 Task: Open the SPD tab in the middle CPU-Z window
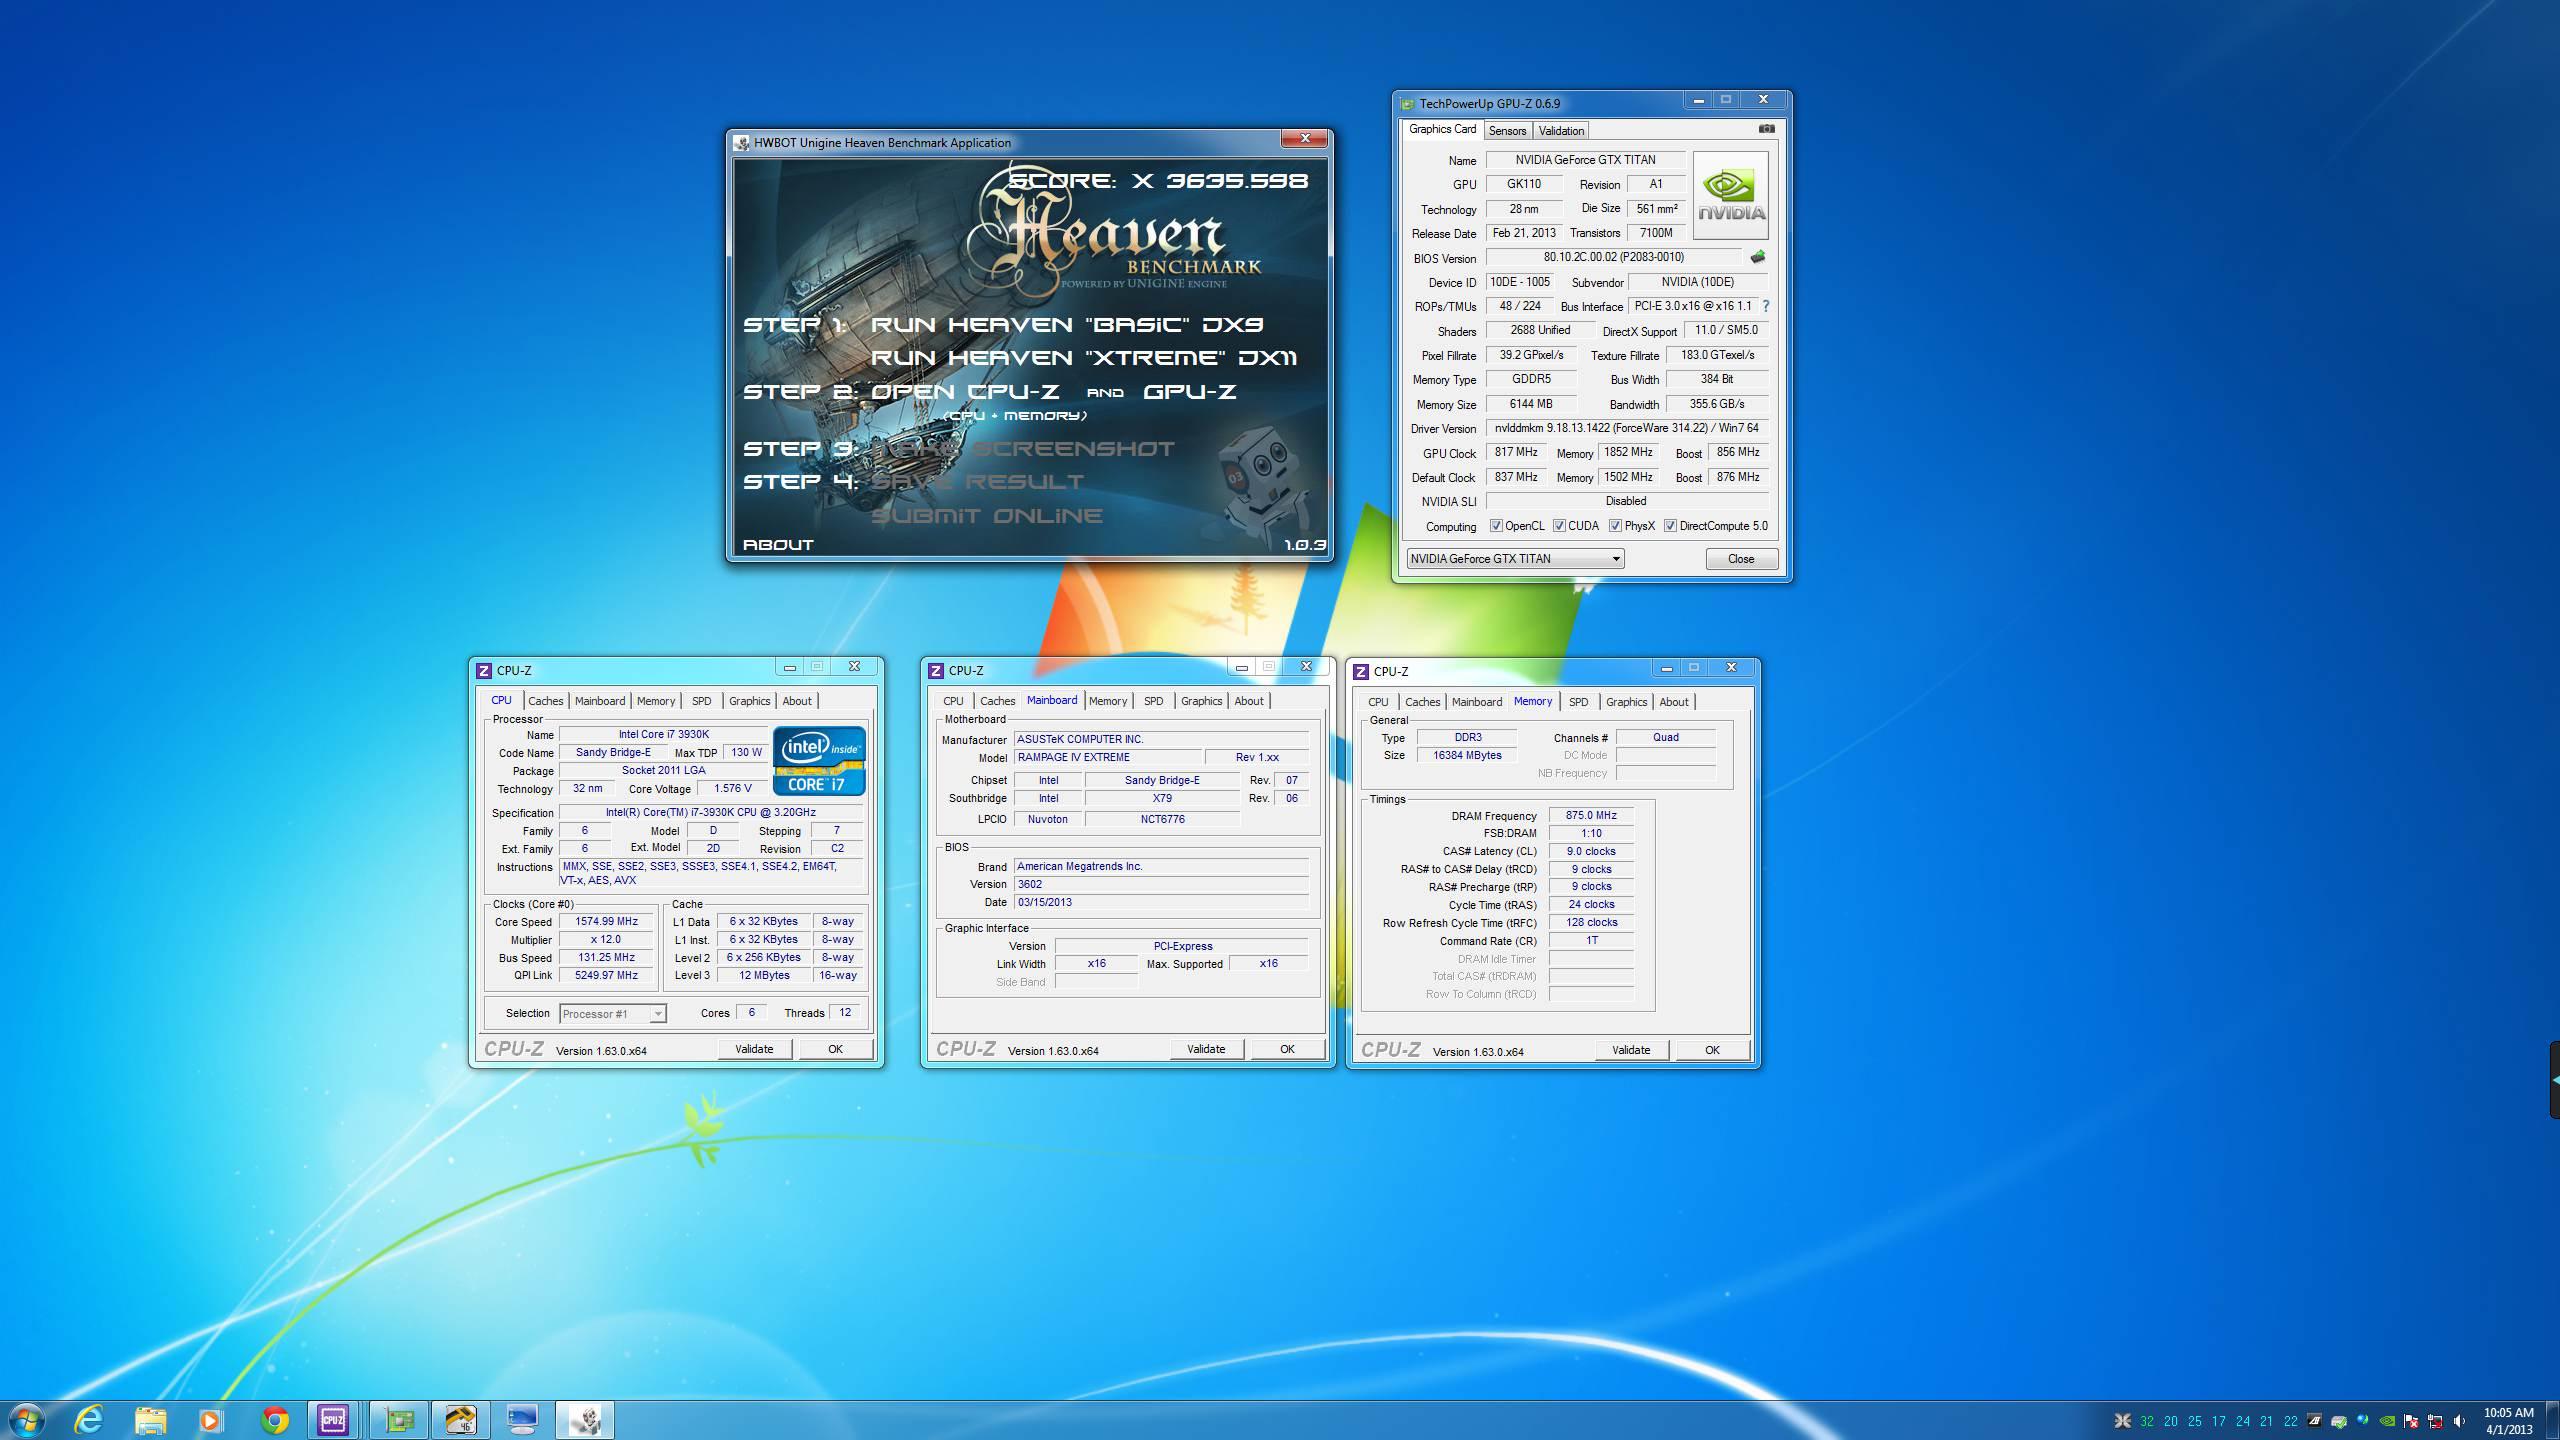[1153, 701]
